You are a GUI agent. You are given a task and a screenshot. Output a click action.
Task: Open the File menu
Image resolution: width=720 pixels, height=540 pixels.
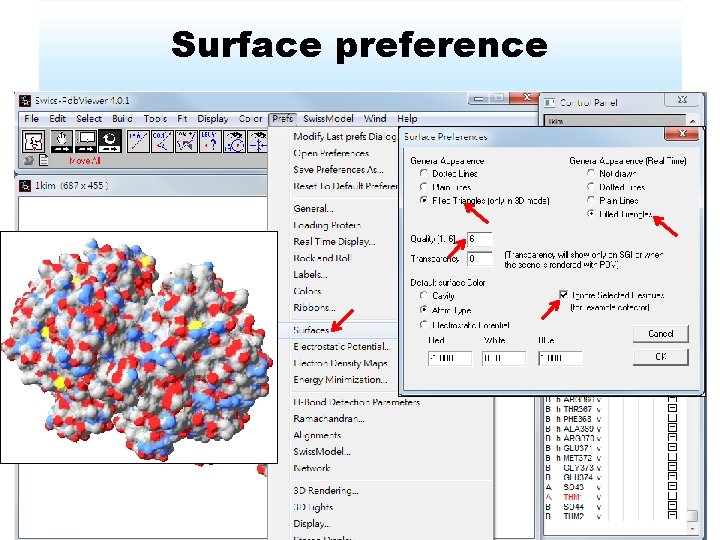click(31, 118)
